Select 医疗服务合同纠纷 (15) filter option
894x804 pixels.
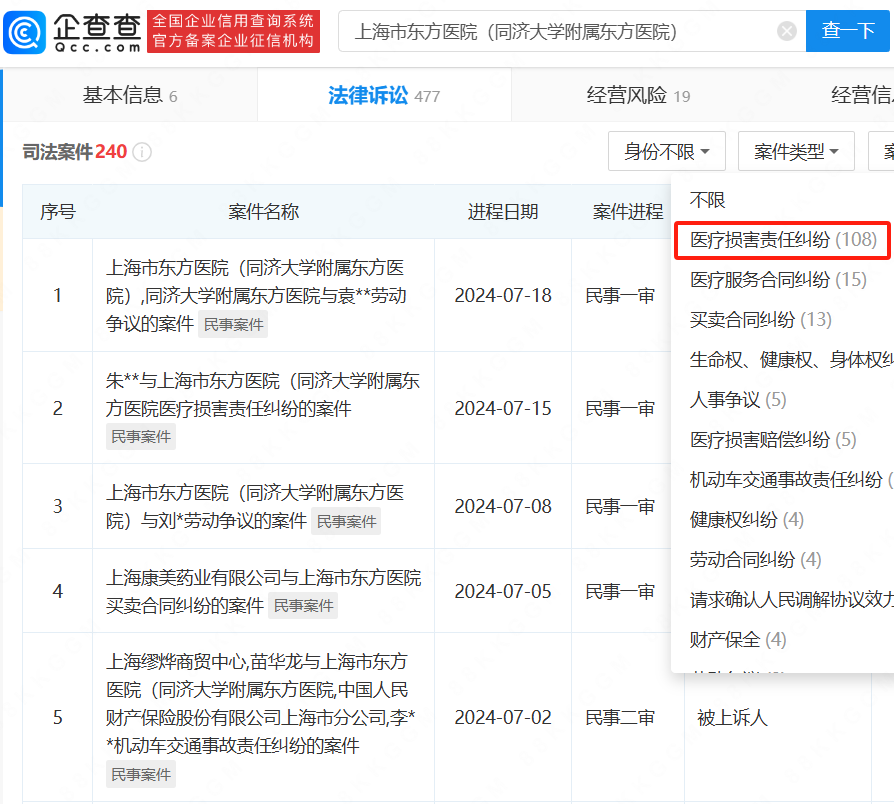[x=777, y=280]
